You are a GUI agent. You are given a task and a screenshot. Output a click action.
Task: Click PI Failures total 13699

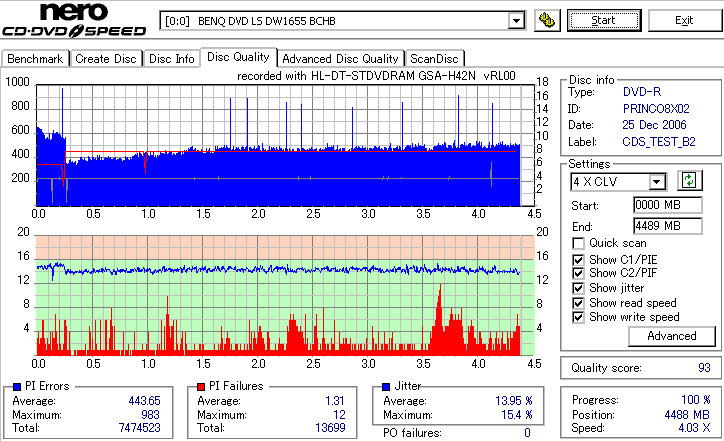330,428
